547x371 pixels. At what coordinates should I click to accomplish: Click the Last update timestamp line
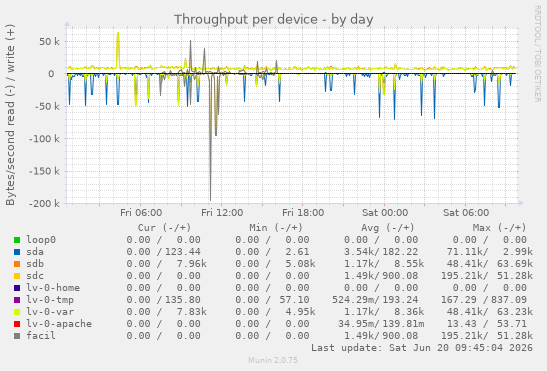[x=422, y=348]
